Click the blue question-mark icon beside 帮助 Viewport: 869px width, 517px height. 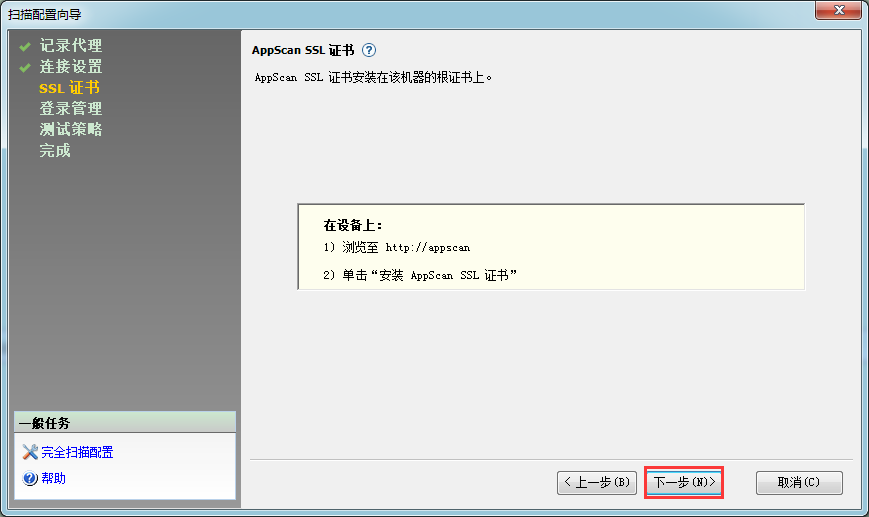30,478
